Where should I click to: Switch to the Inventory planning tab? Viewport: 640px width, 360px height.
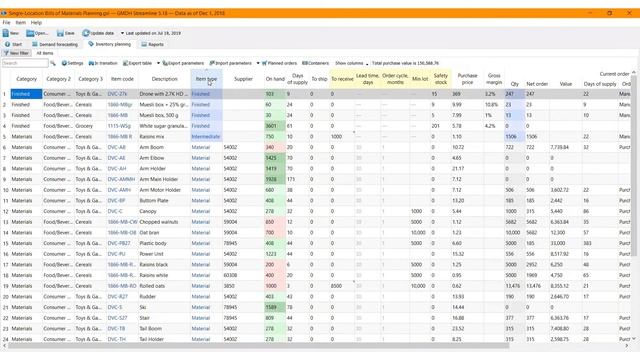coord(109,44)
